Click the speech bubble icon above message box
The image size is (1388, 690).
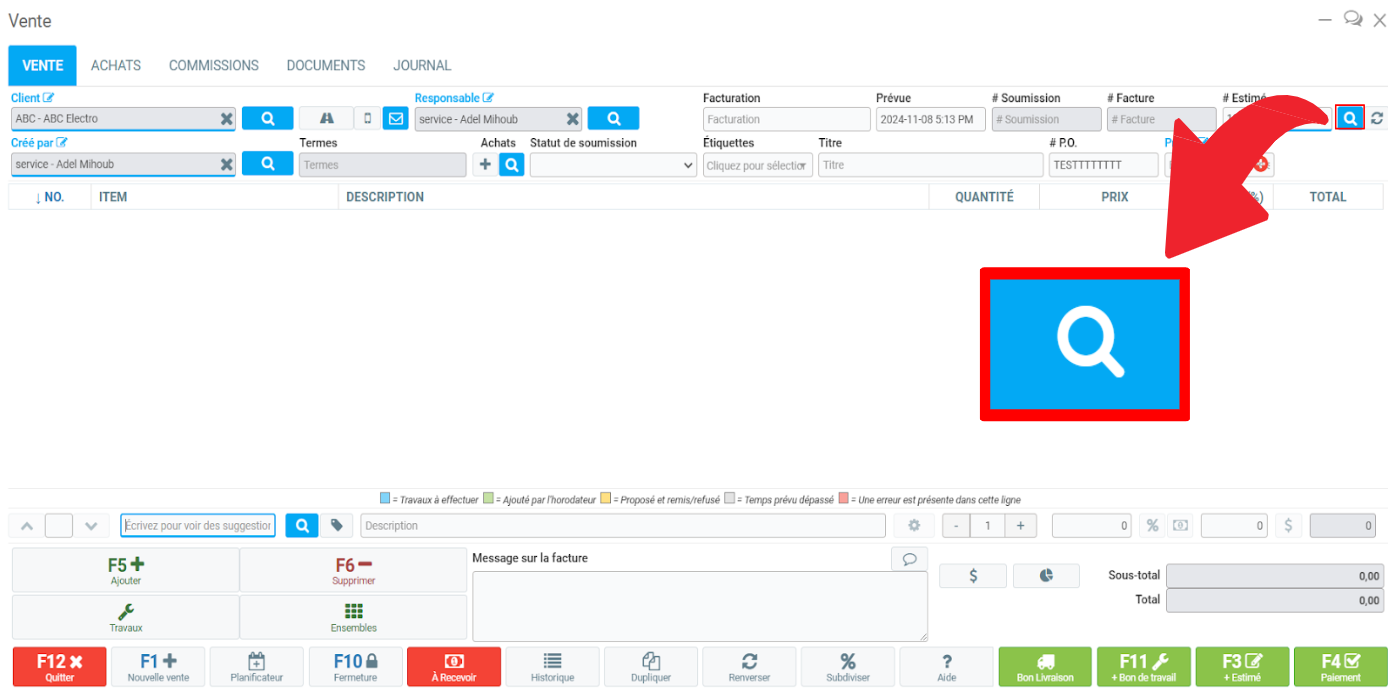[x=909, y=559]
